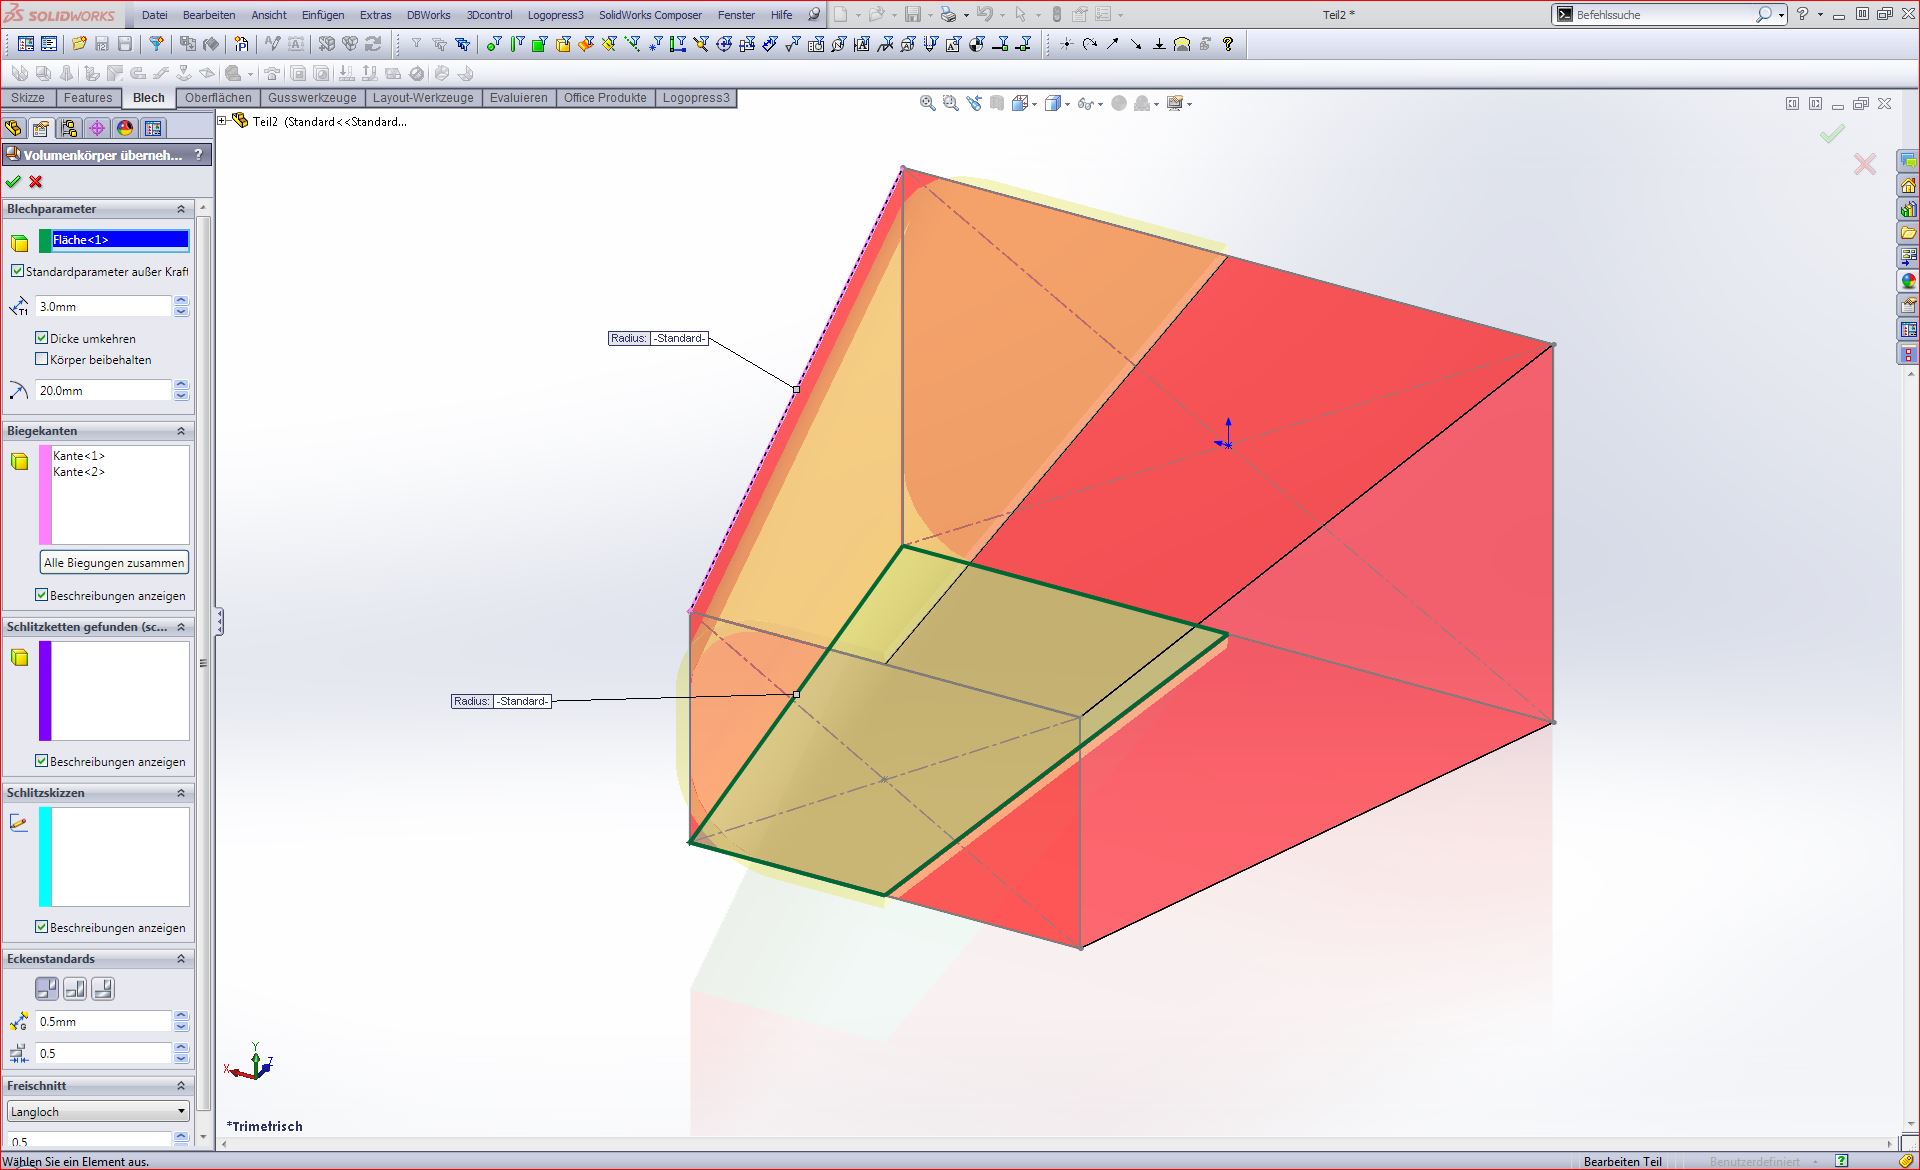Increase the 3.0mm thickness spinner up
The width and height of the screenshot is (1920, 1170).
[181, 301]
